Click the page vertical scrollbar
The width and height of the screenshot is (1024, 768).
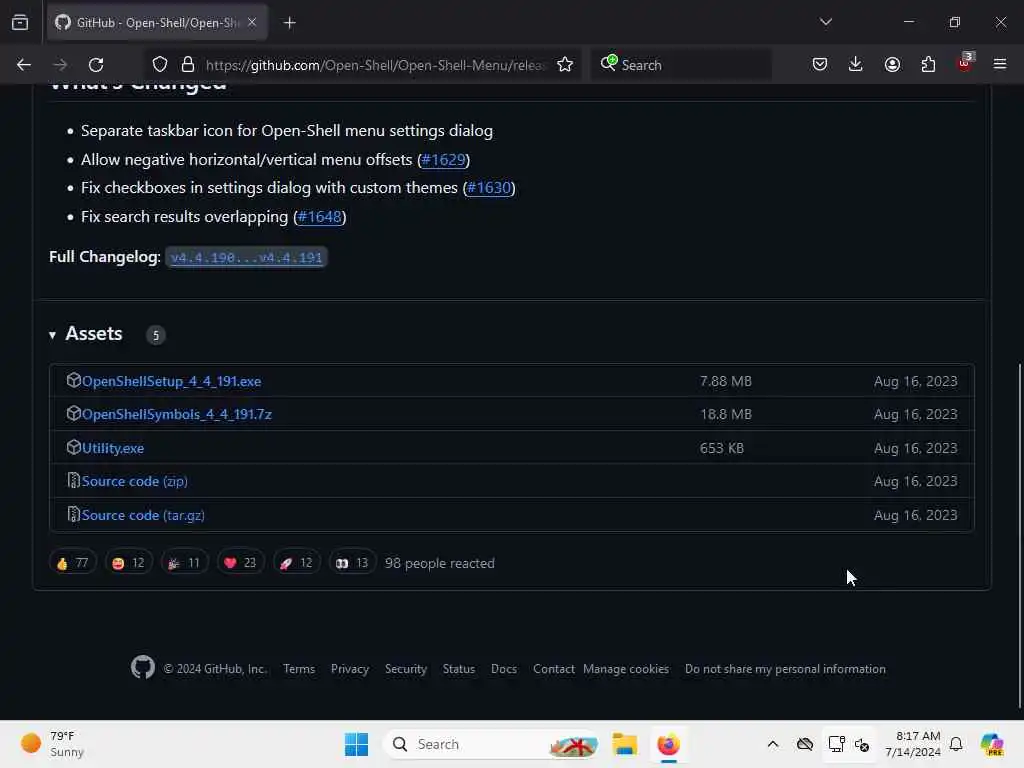1019,536
